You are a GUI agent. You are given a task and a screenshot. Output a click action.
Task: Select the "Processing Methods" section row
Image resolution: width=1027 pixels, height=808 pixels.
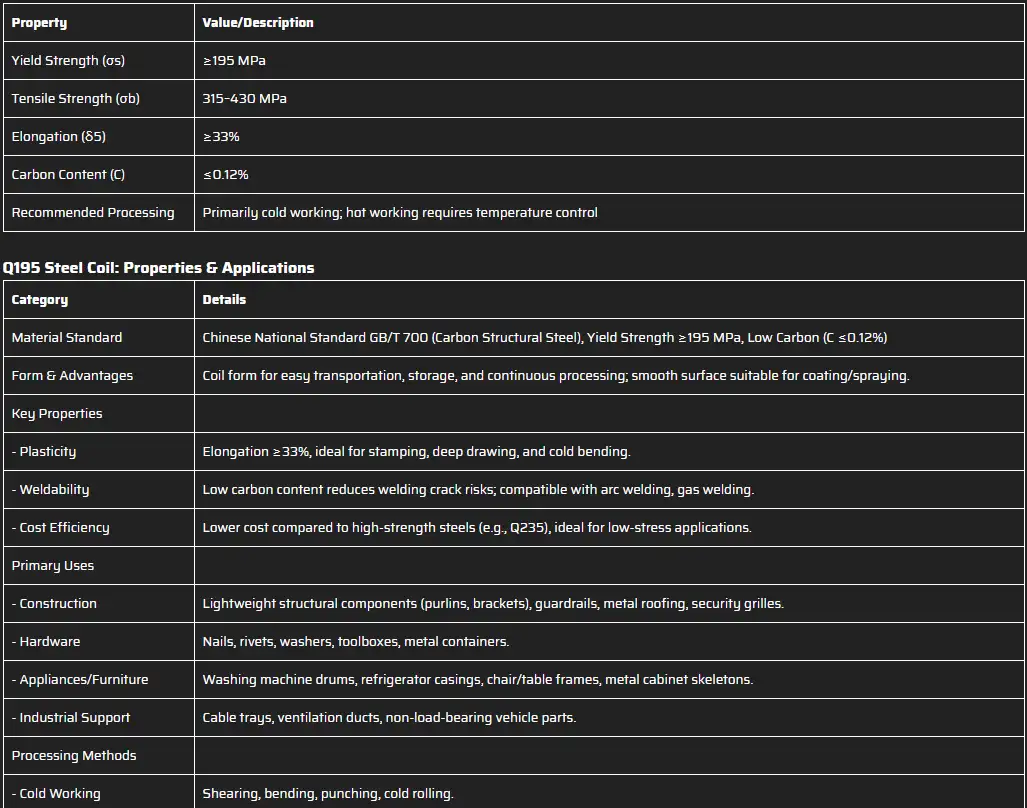pos(74,755)
